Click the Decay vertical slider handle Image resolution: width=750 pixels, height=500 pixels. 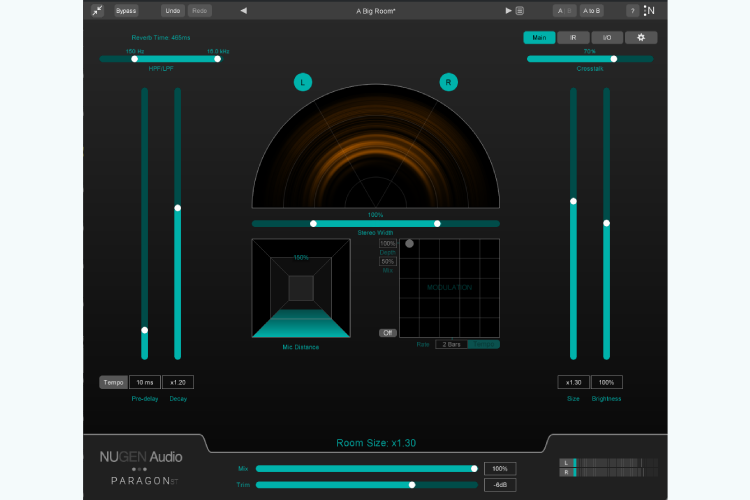pos(177,208)
